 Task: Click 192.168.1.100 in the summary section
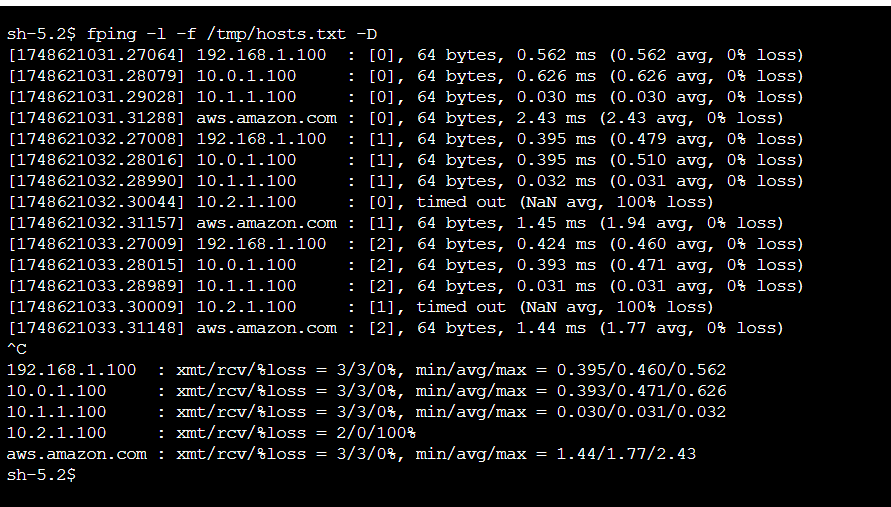[x=72, y=370]
